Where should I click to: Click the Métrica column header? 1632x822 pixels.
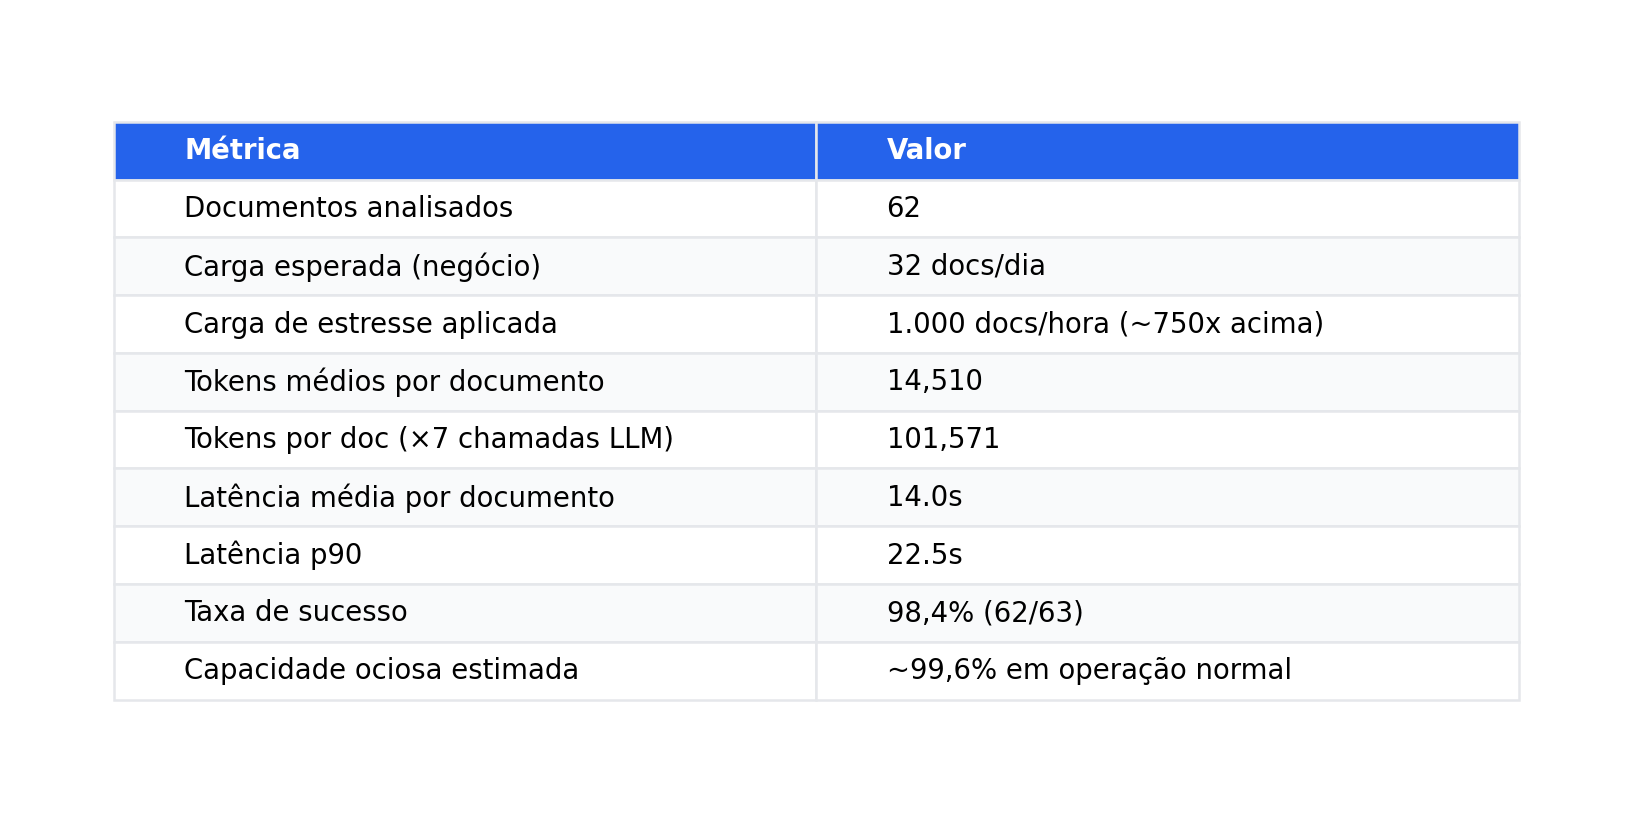465,151
